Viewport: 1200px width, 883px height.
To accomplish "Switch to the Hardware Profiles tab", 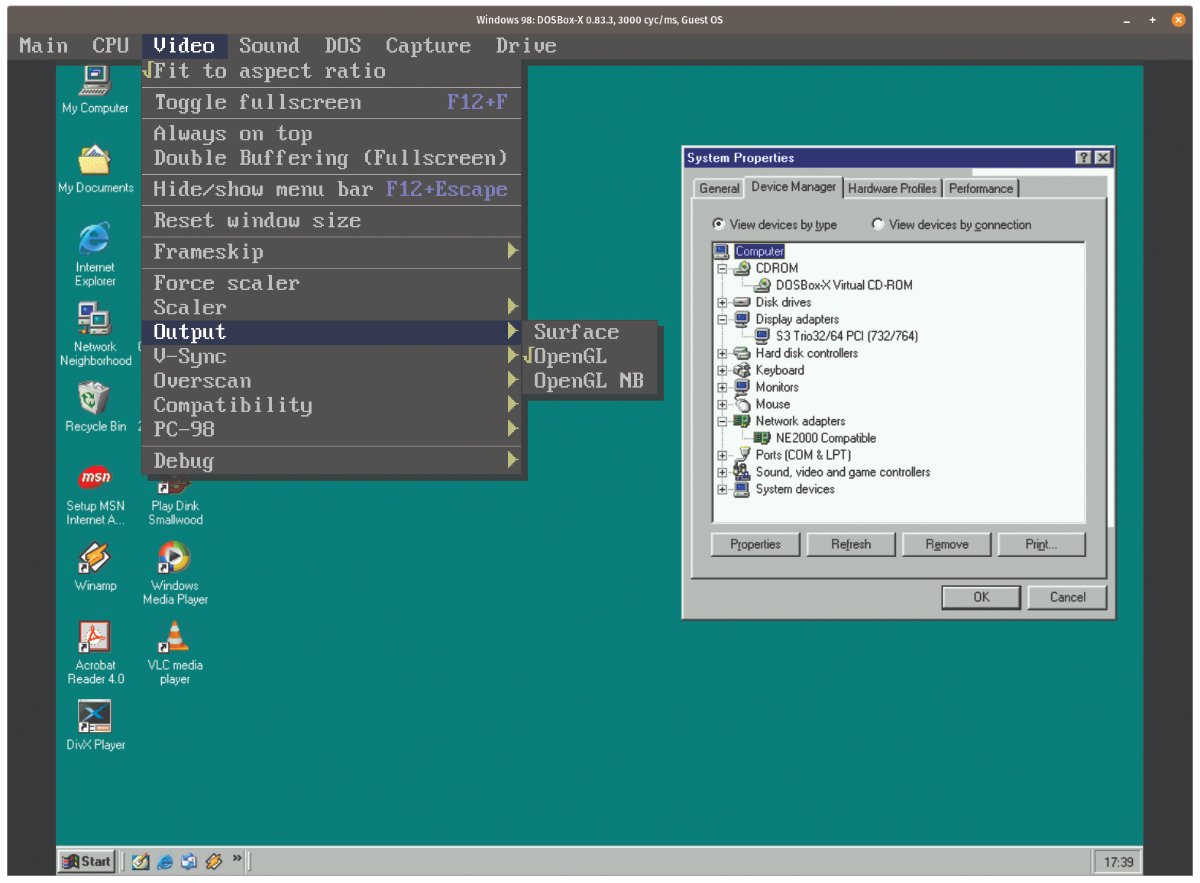I will click(892, 189).
